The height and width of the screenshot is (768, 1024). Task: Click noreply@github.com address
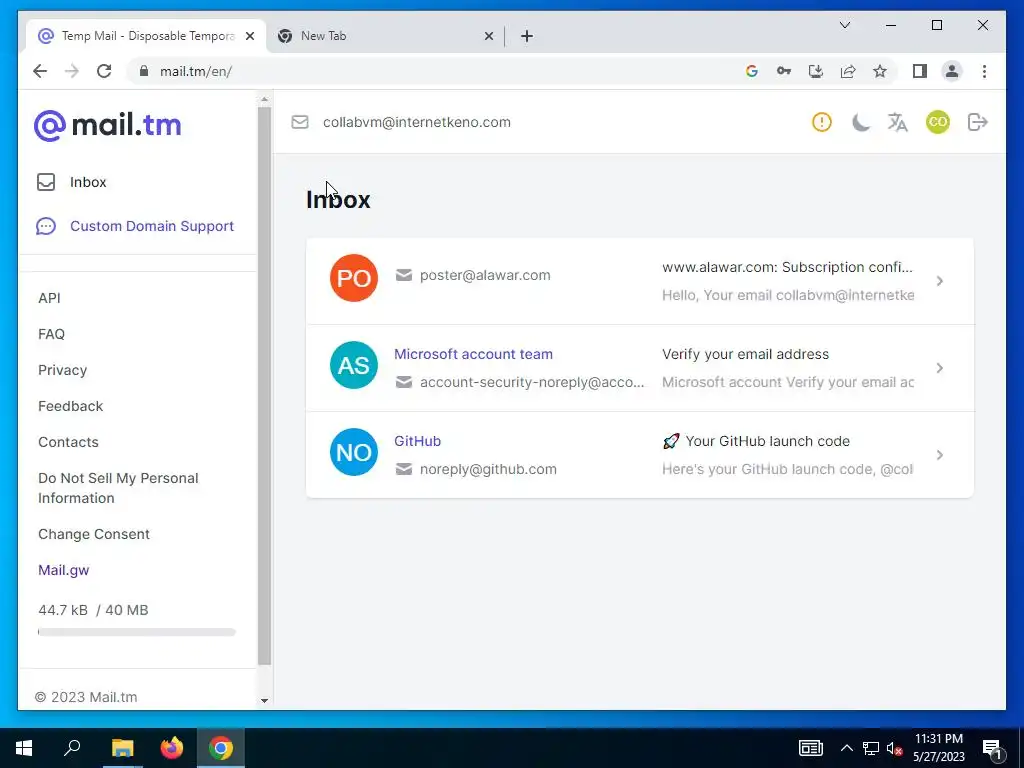point(488,469)
